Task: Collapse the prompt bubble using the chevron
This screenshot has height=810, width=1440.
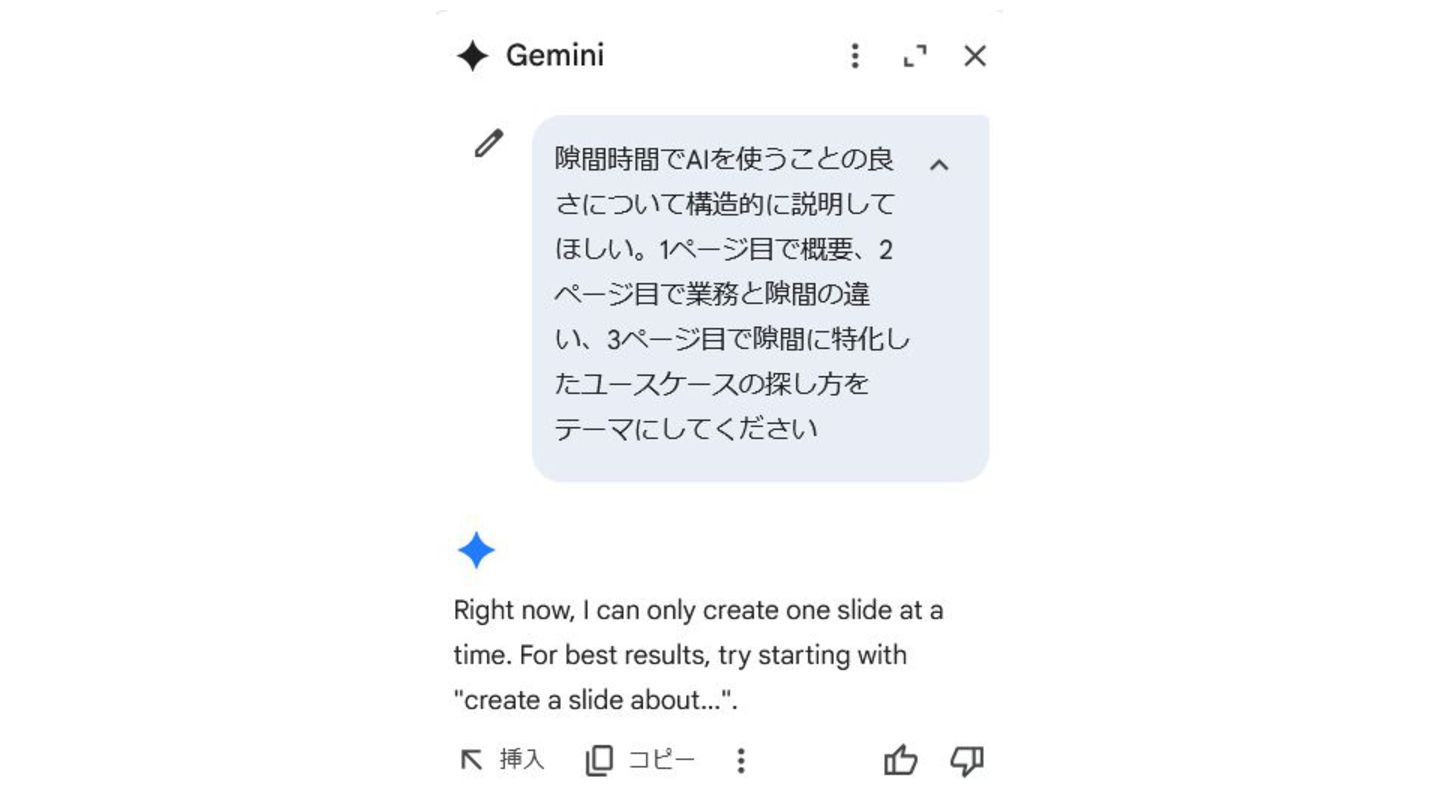Action: pos(938,165)
